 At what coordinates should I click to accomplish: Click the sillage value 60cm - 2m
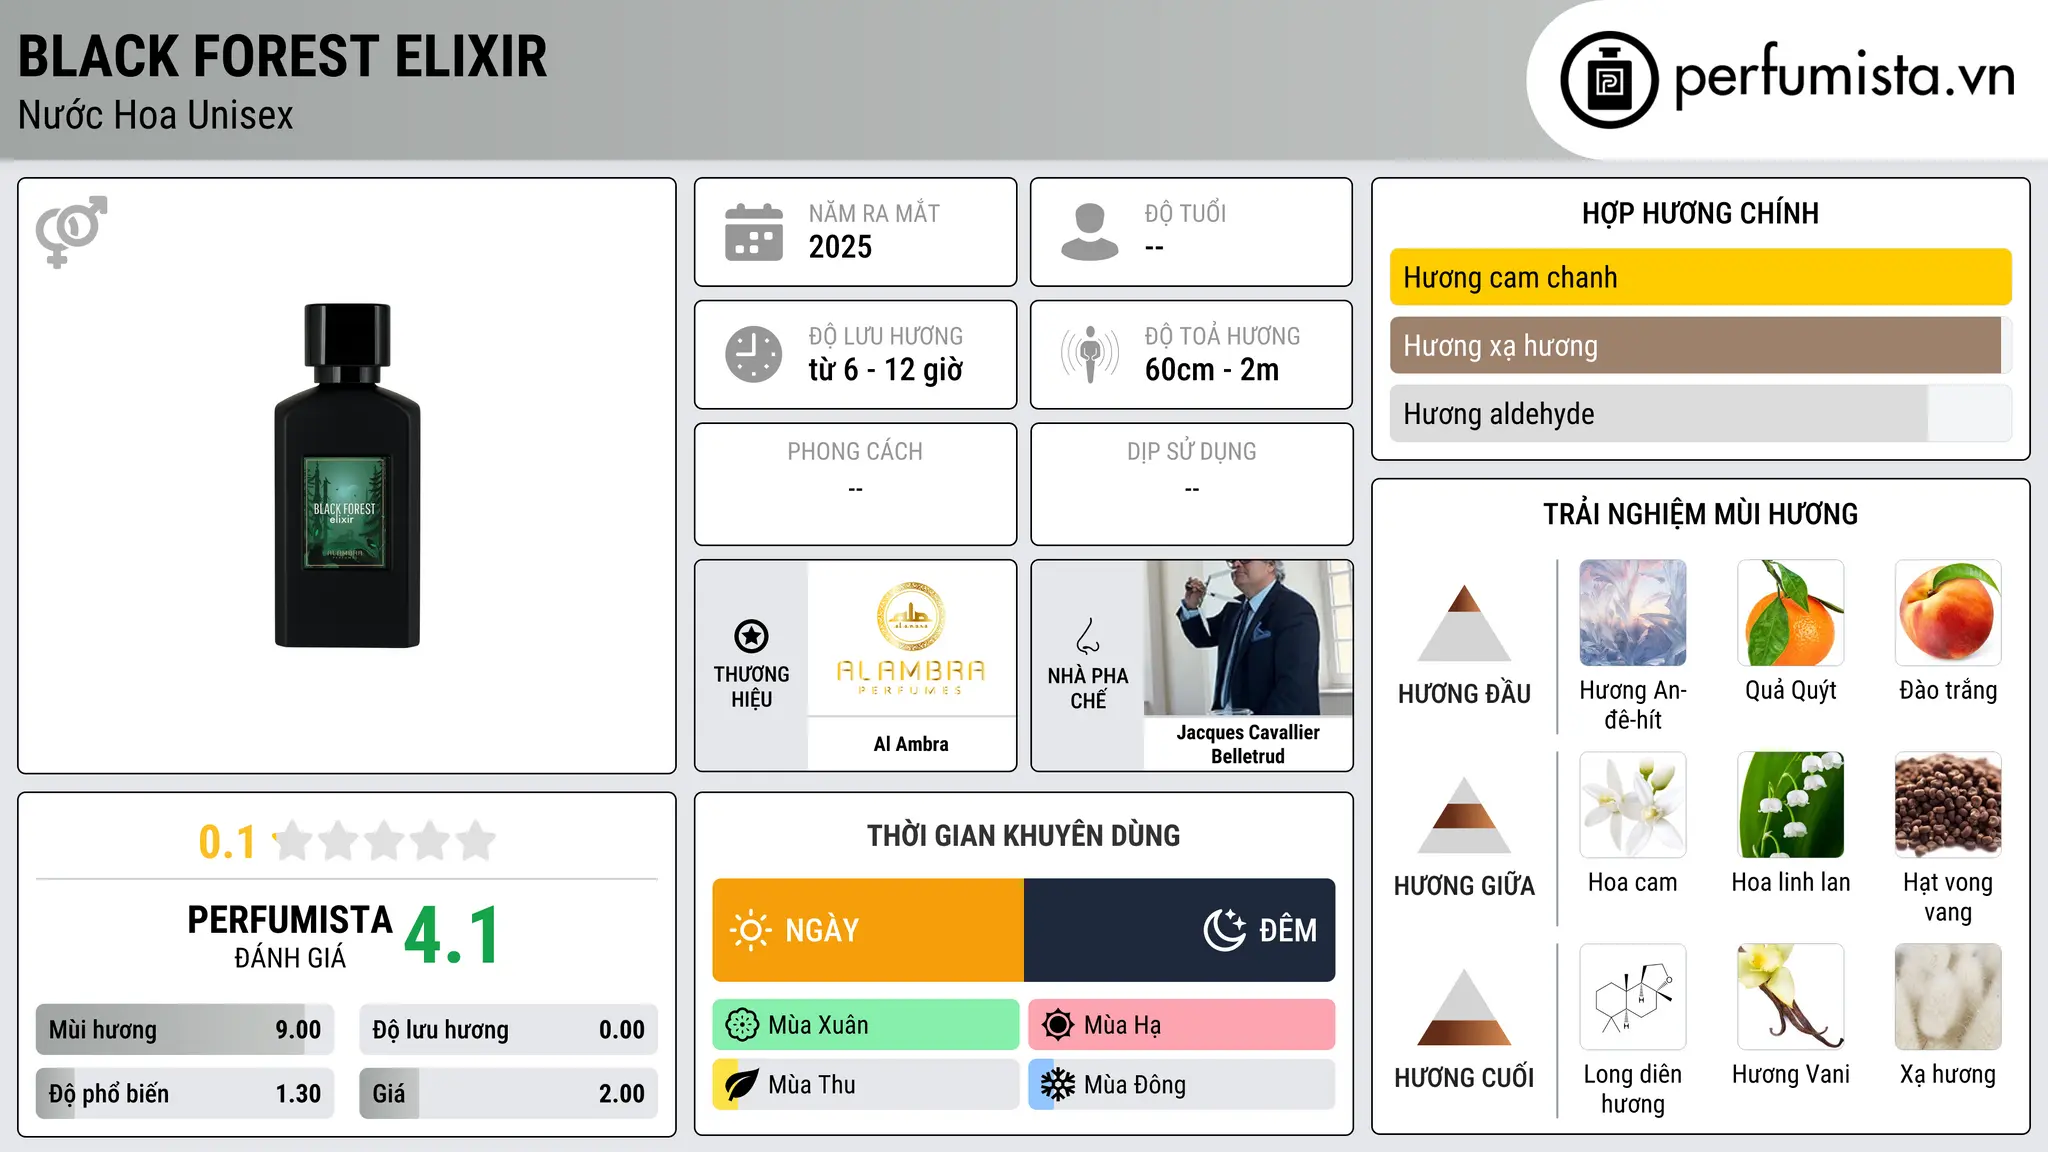coord(1212,370)
